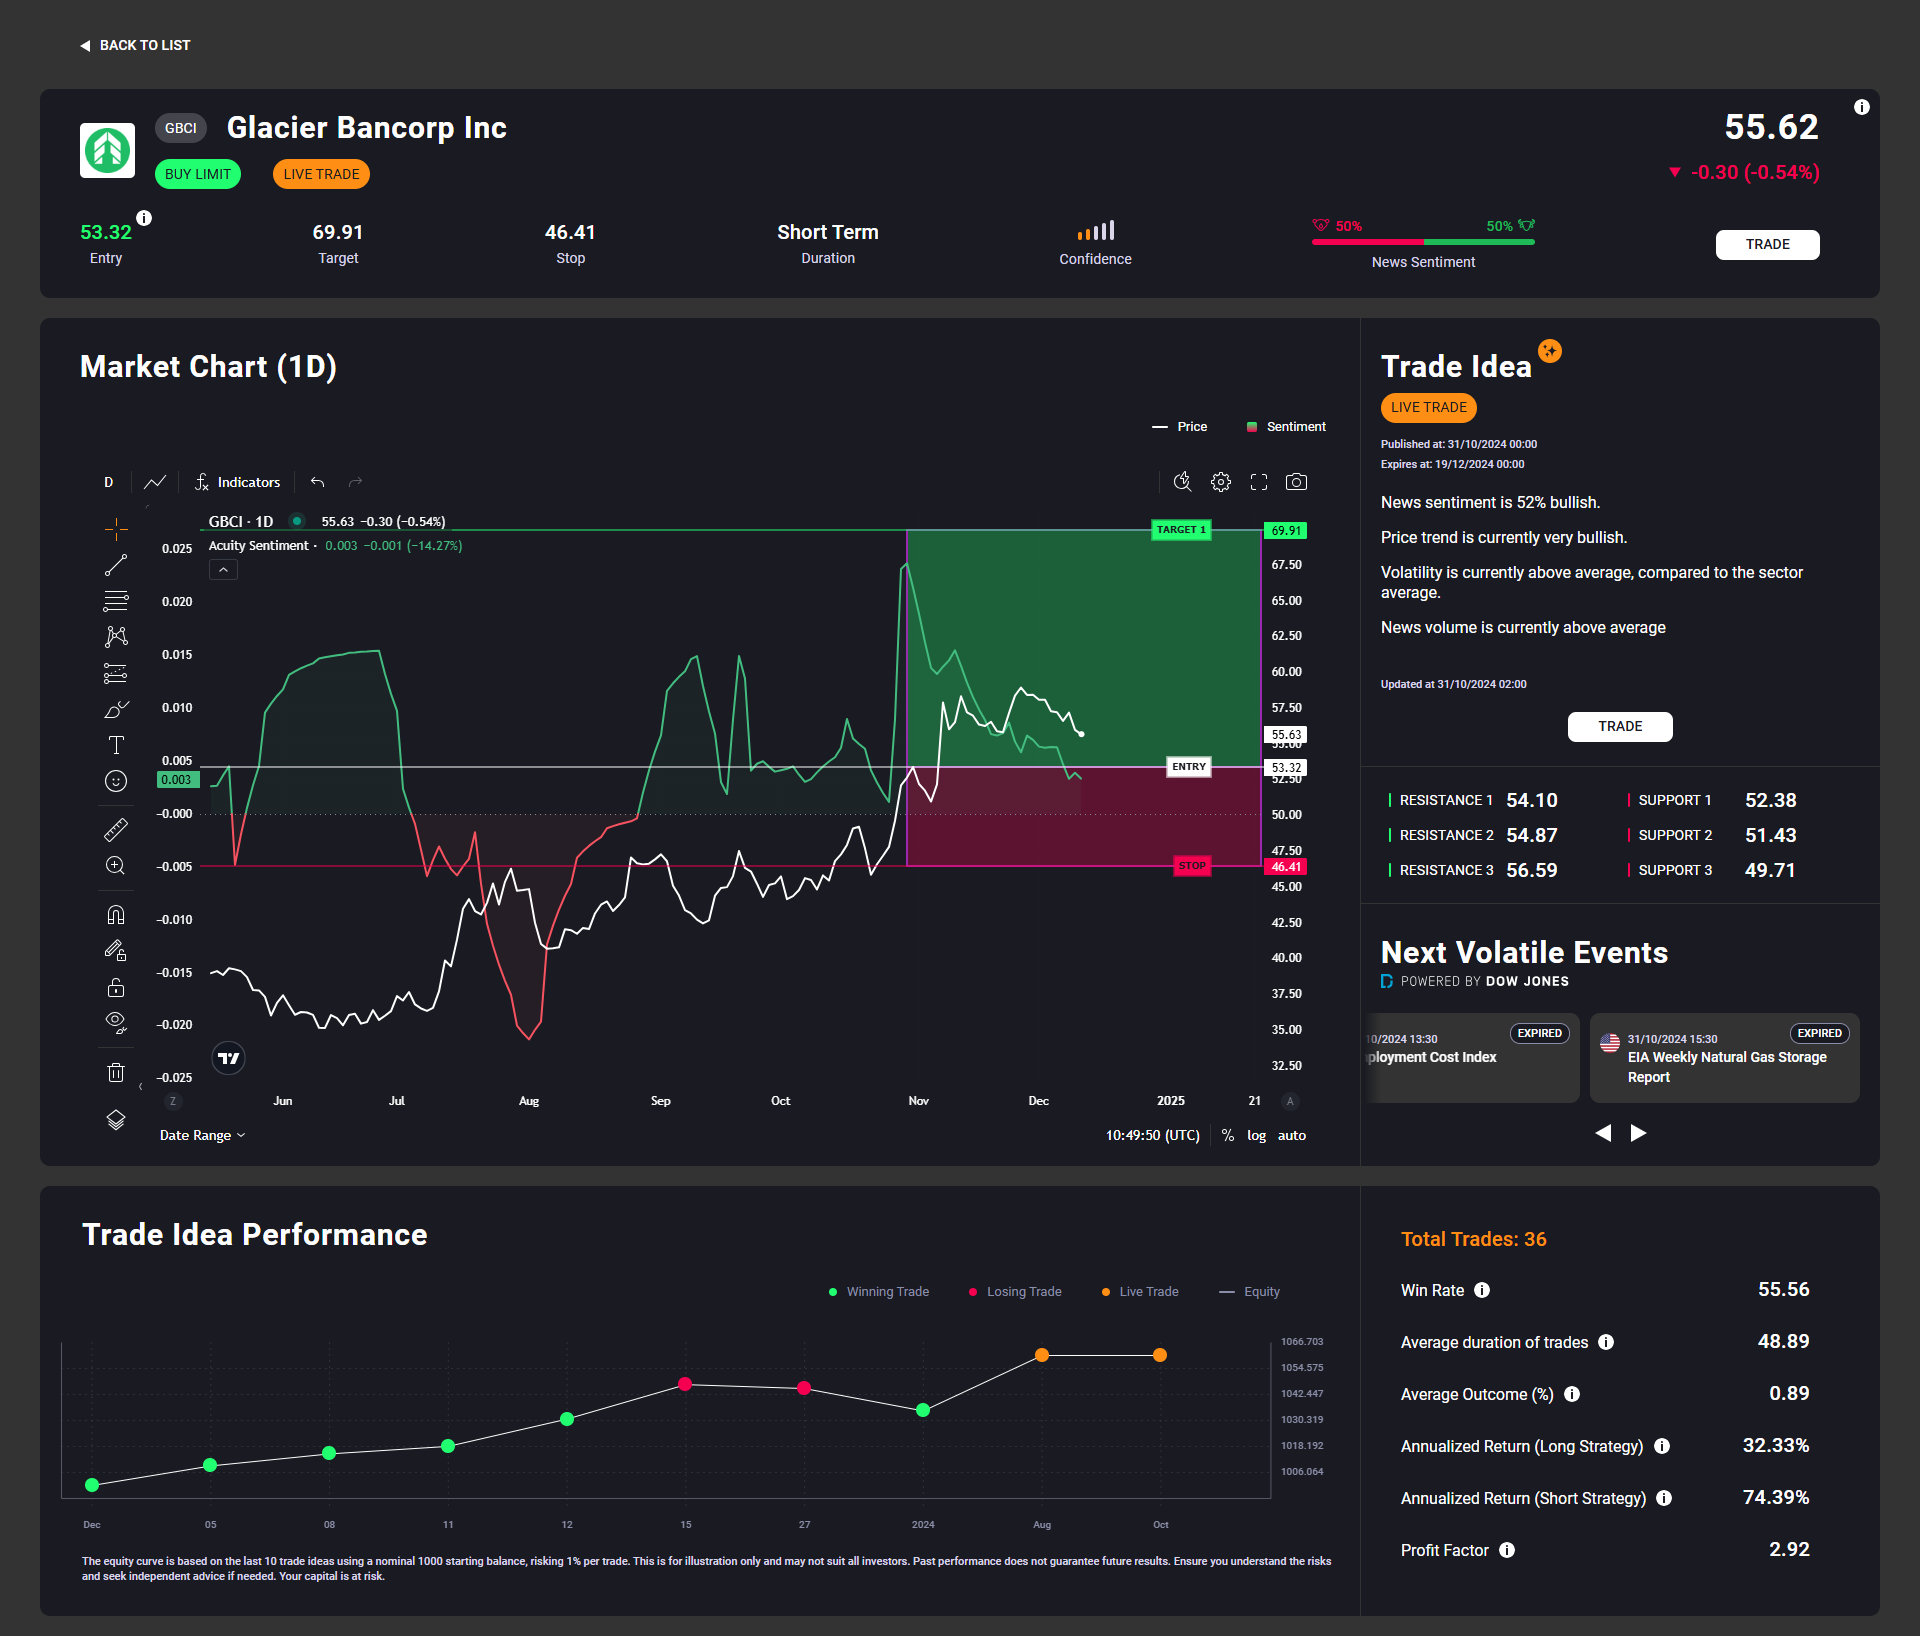Click the Aug live trade equity point
The height and width of the screenshot is (1636, 1920).
click(1042, 1355)
